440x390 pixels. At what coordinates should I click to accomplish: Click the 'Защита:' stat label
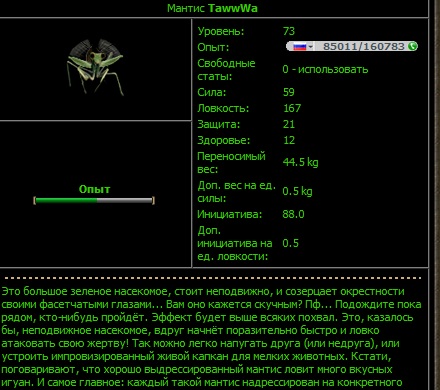pos(219,124)
